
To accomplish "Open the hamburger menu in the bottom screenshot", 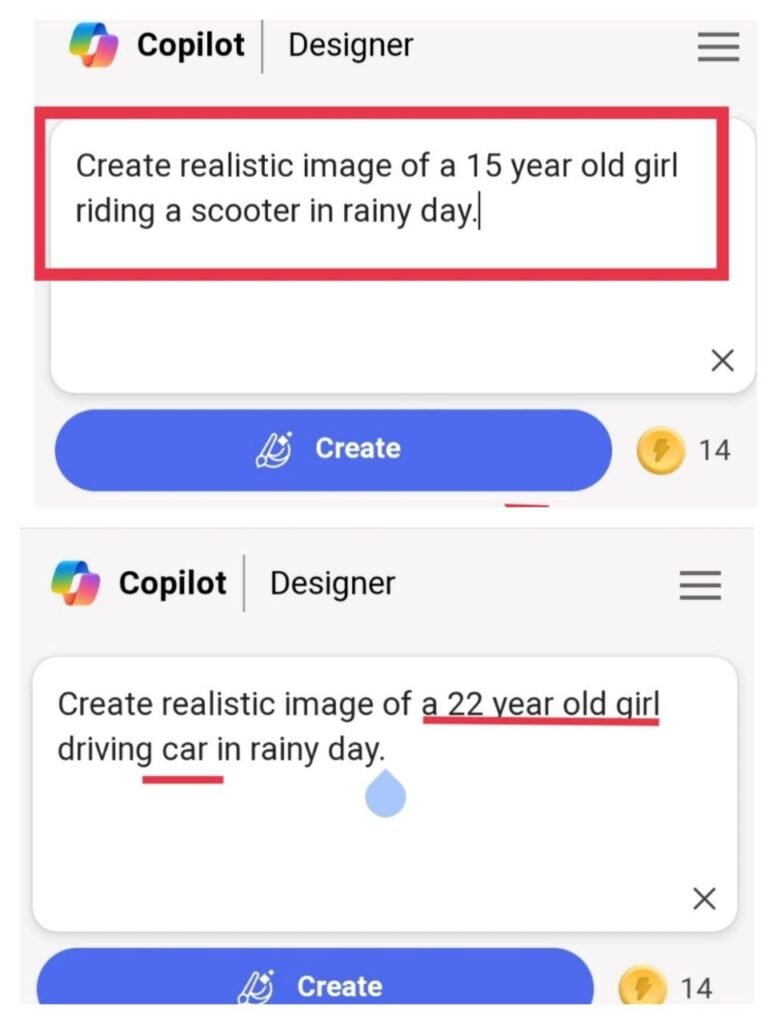I will tap(700, 585).
